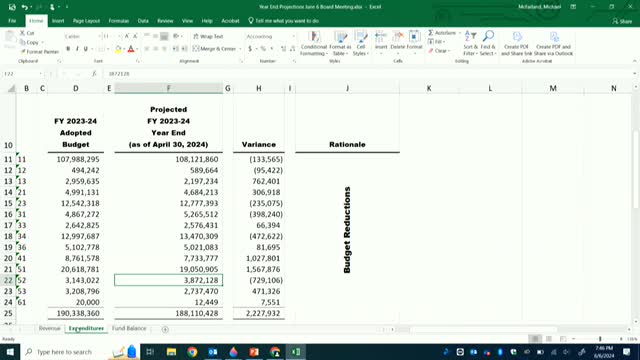Click Increase Decimal icon
640x360 pixels.
pyautogui.click(x=284, y=49)
